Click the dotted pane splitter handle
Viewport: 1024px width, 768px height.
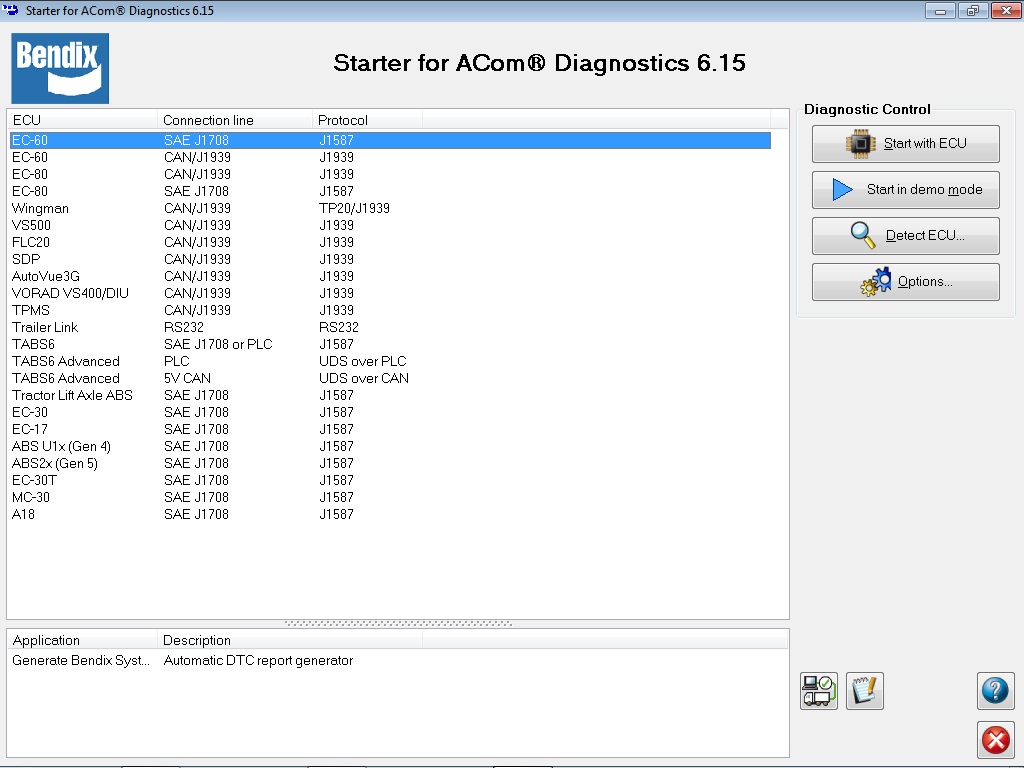(398, 624)
